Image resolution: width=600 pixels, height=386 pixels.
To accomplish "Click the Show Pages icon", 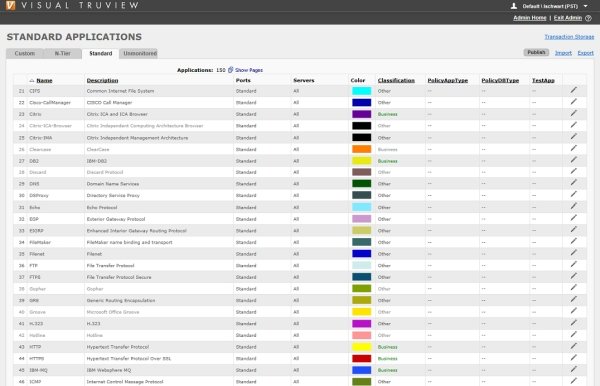I will pyautogui.click(x=230, y=70).
